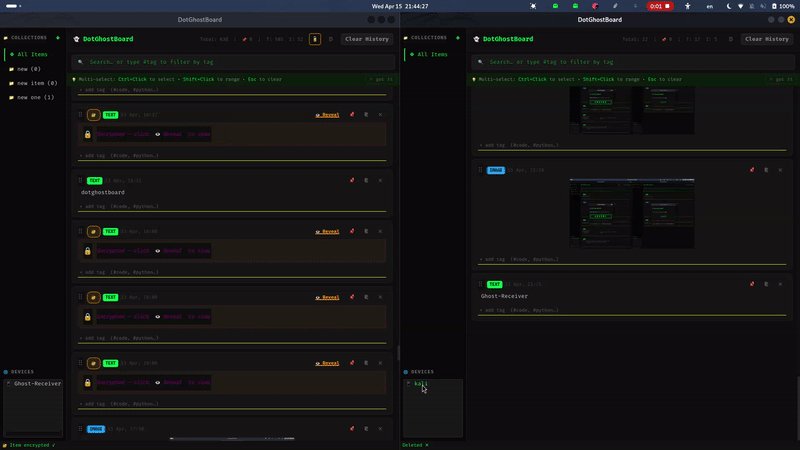
Task: Pin the encrypted item above dotghostboard
Action: (352, 115)
